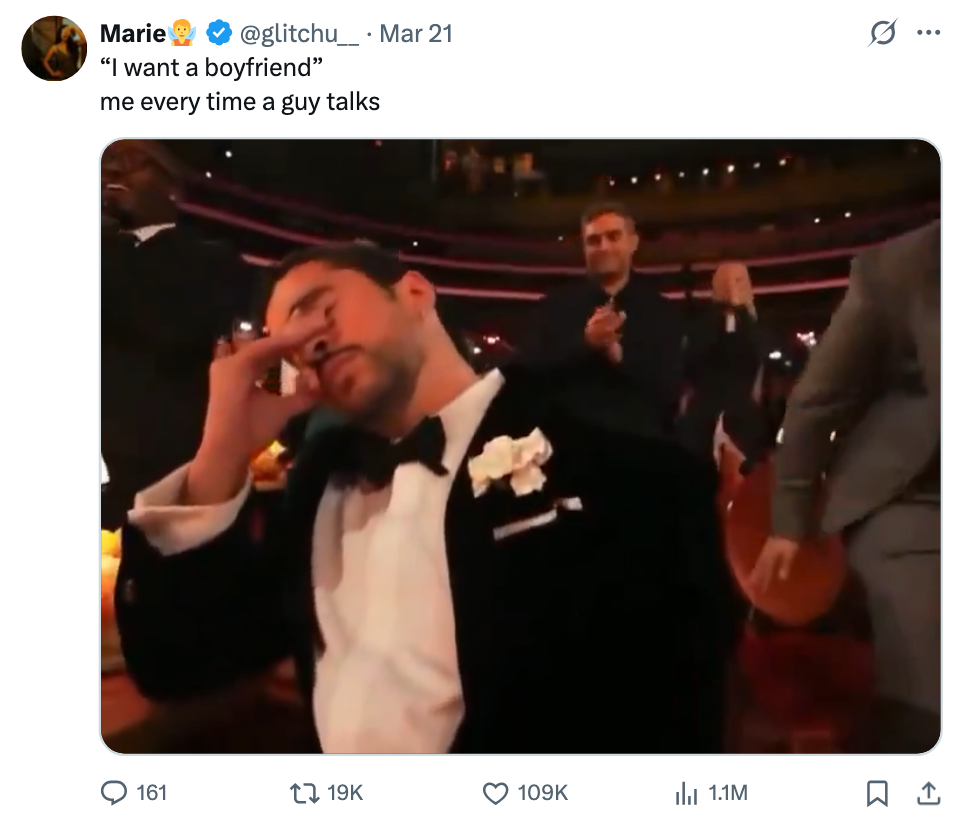This screenshot has width=958, height=826.
Task: Click the Mar 21 timestamp
Action: click(416, 34)
